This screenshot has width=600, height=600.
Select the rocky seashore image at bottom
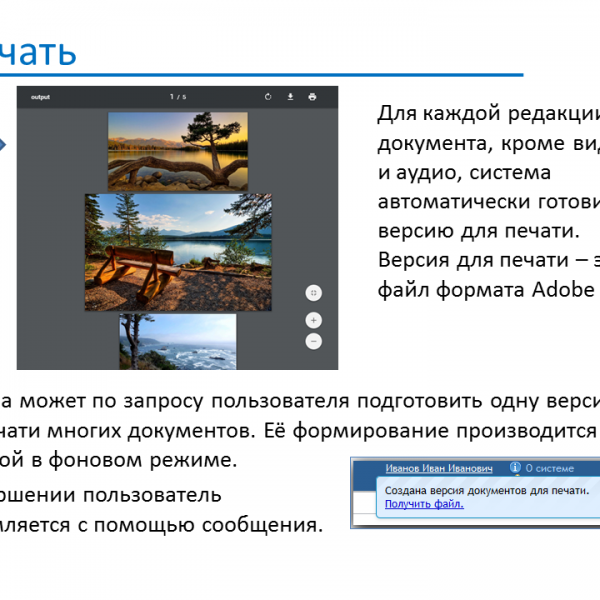coord(177,341)
